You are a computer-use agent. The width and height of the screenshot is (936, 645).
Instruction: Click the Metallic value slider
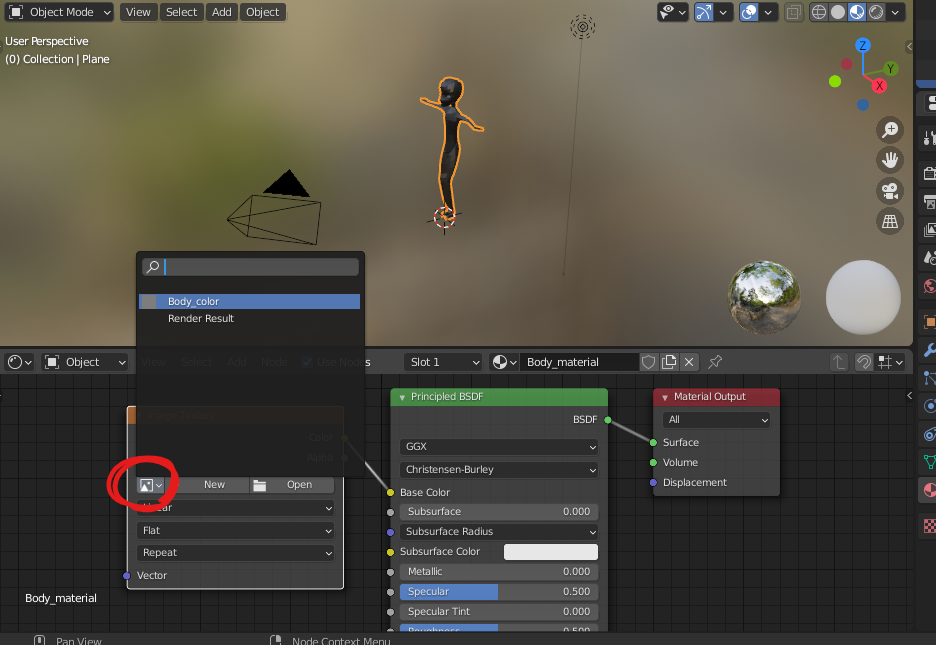point(498,572)
